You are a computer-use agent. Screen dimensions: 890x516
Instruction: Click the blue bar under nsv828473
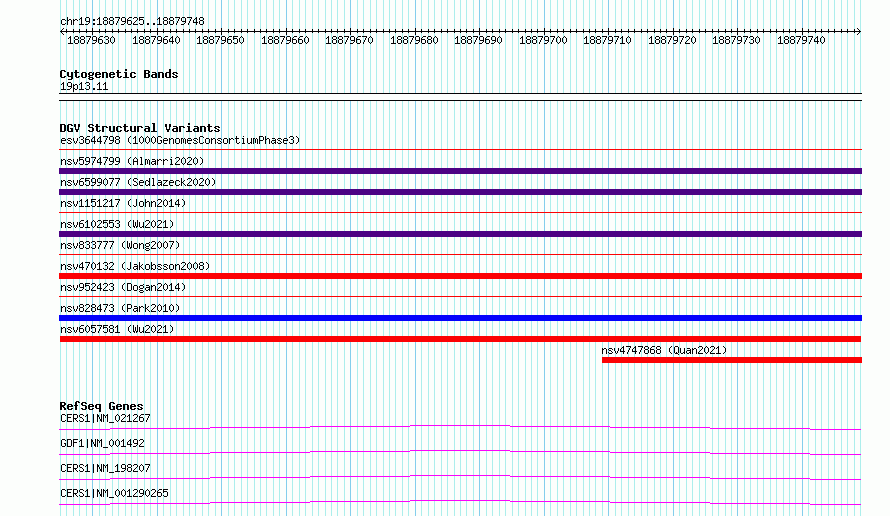[460, 318]
